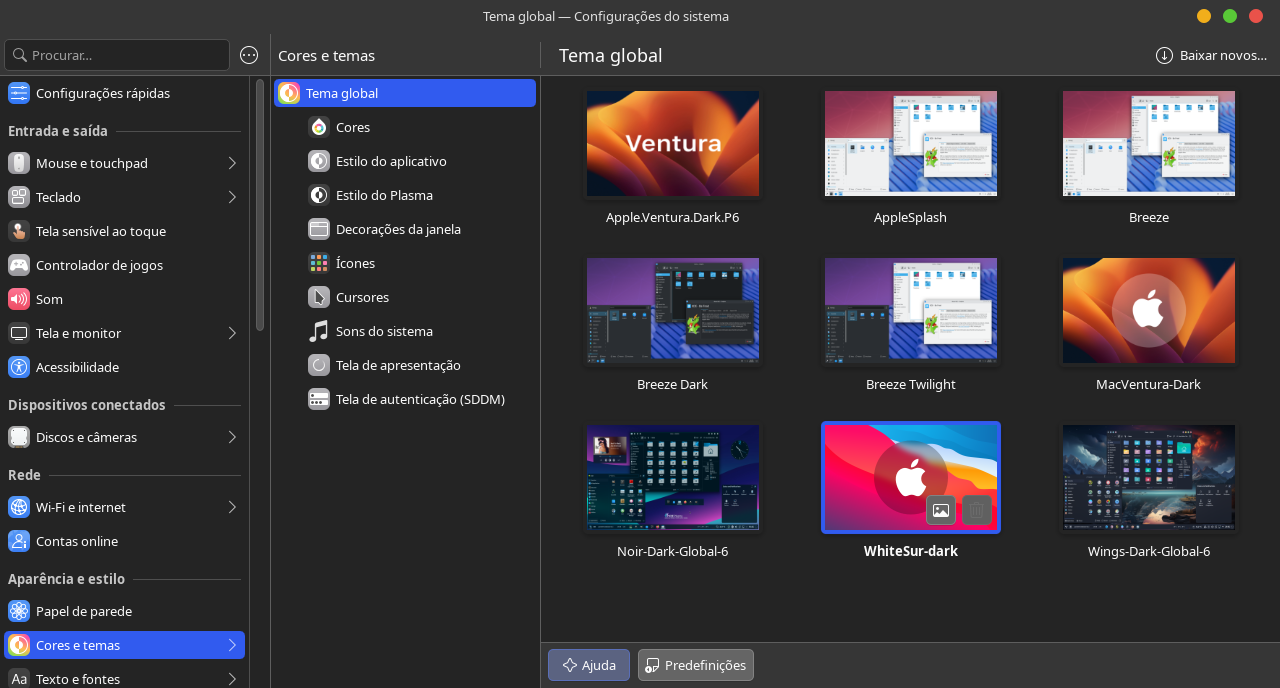Viewport: 1280px width, 688px height.
Task: Click the Cores color wheel icon
Action: pos(319,127)
